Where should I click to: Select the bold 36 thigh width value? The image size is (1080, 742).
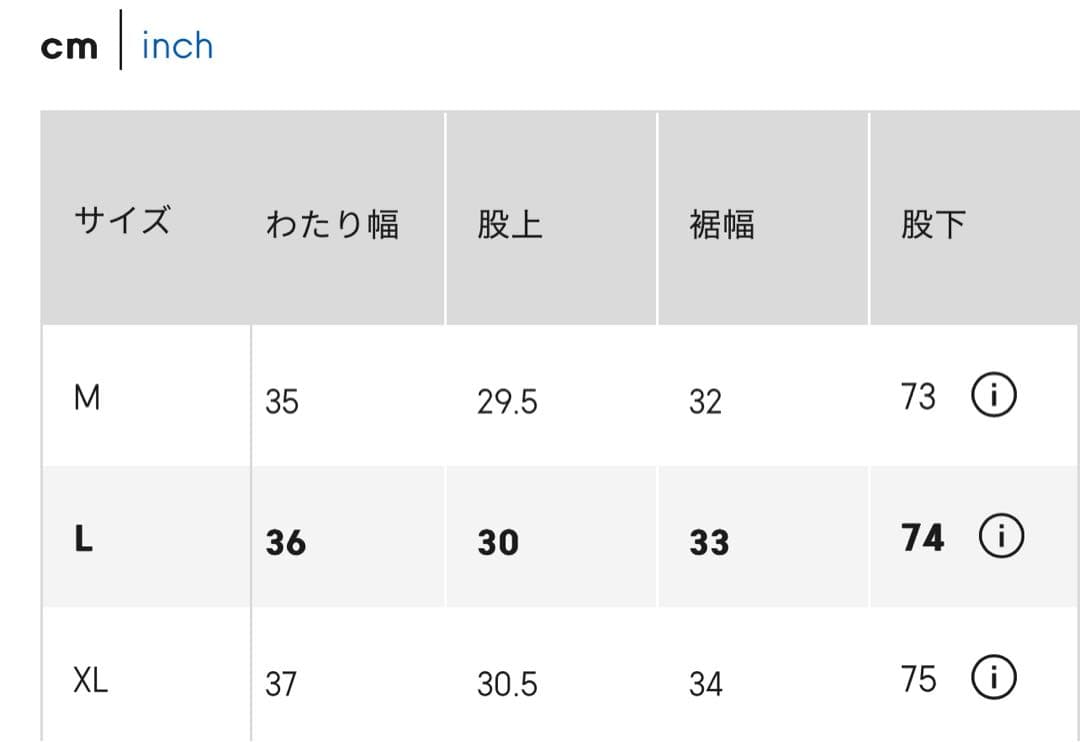click(x=286, y=543)
